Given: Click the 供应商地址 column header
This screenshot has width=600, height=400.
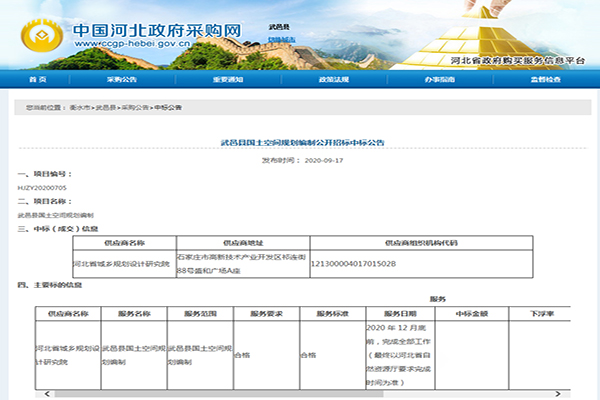Looking at the screenshot, I should (243, 243).
